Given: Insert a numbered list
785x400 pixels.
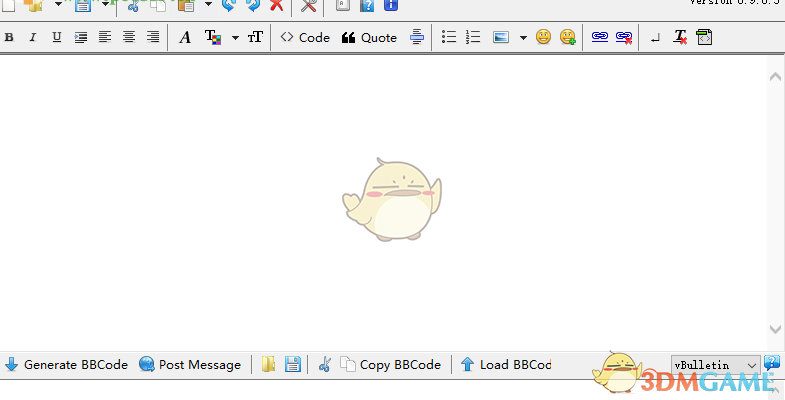Looking at the screenshot, I should (x=473, y=38).
